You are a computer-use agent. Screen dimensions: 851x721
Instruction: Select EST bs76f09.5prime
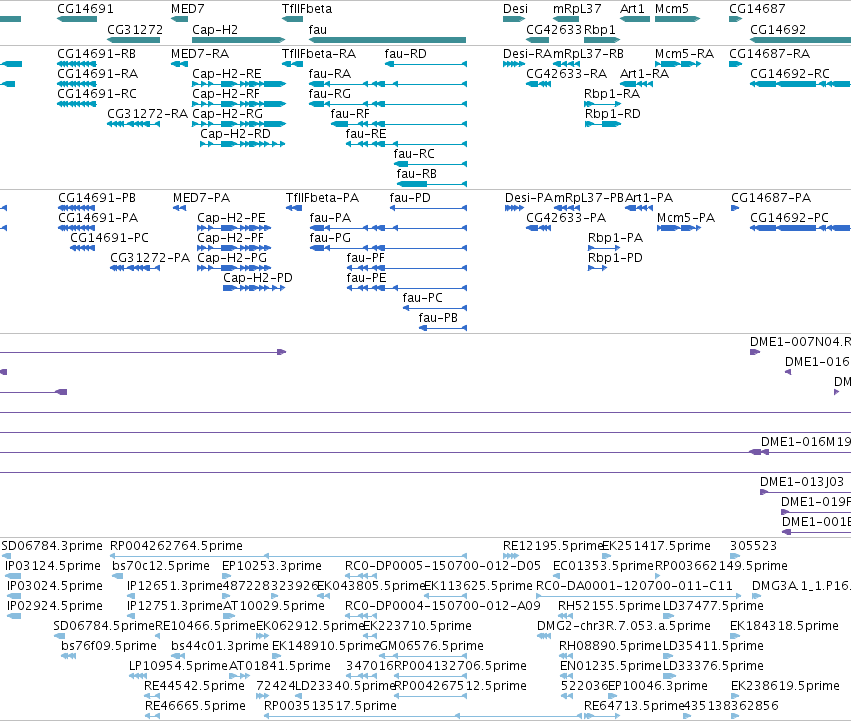click(68, 656)
